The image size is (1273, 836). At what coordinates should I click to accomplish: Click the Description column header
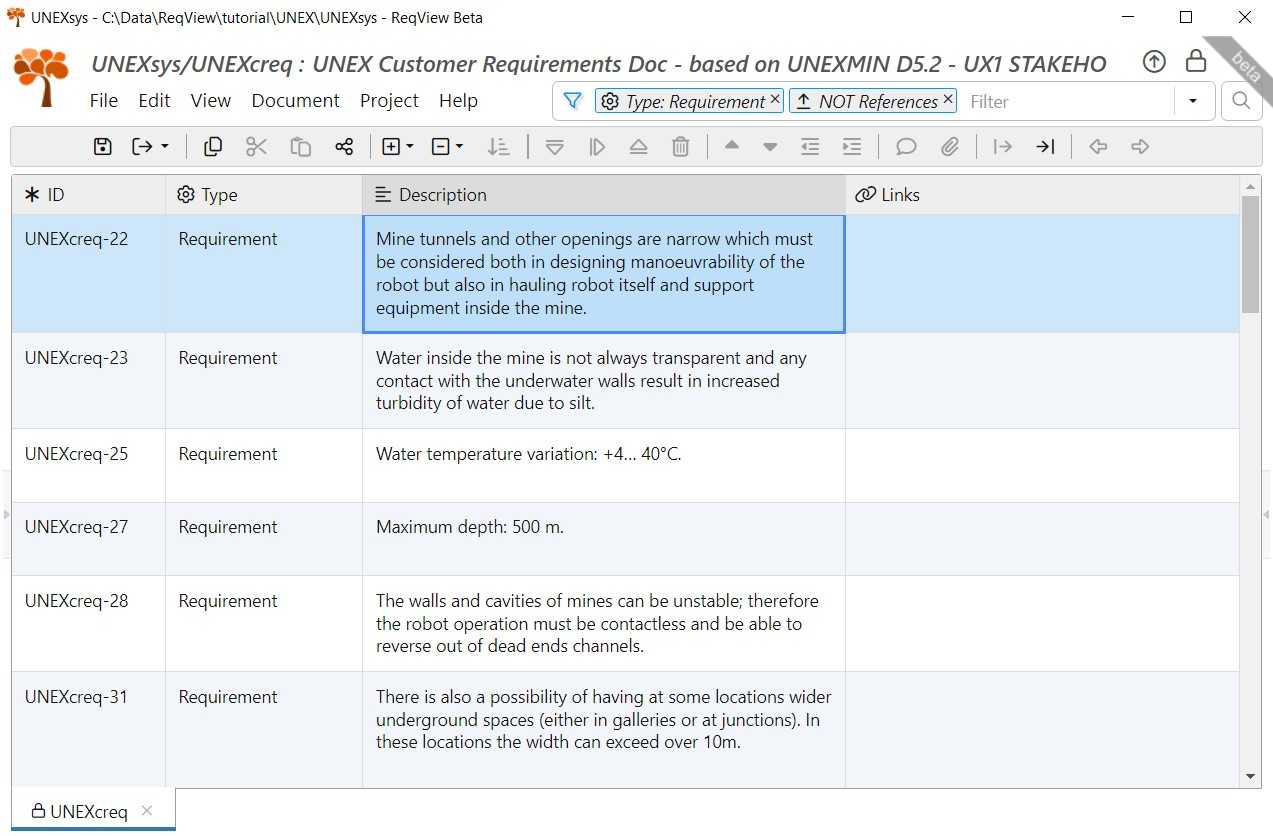[604, 195]
